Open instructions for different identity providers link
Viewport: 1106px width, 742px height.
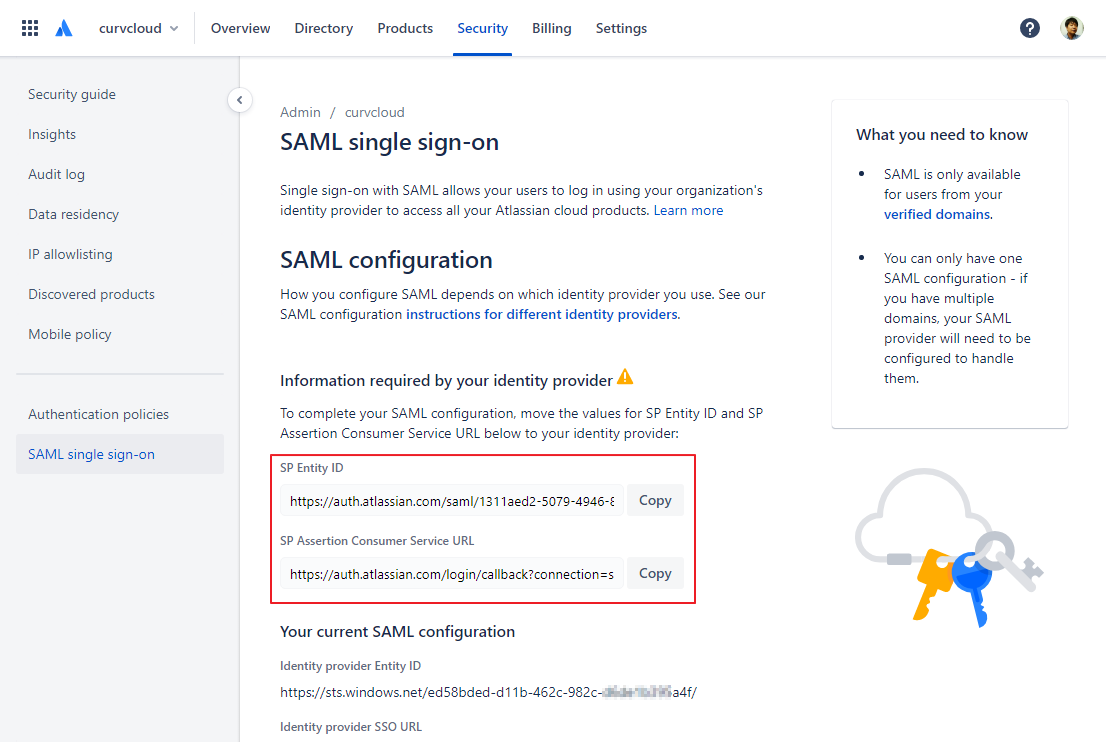542,315
